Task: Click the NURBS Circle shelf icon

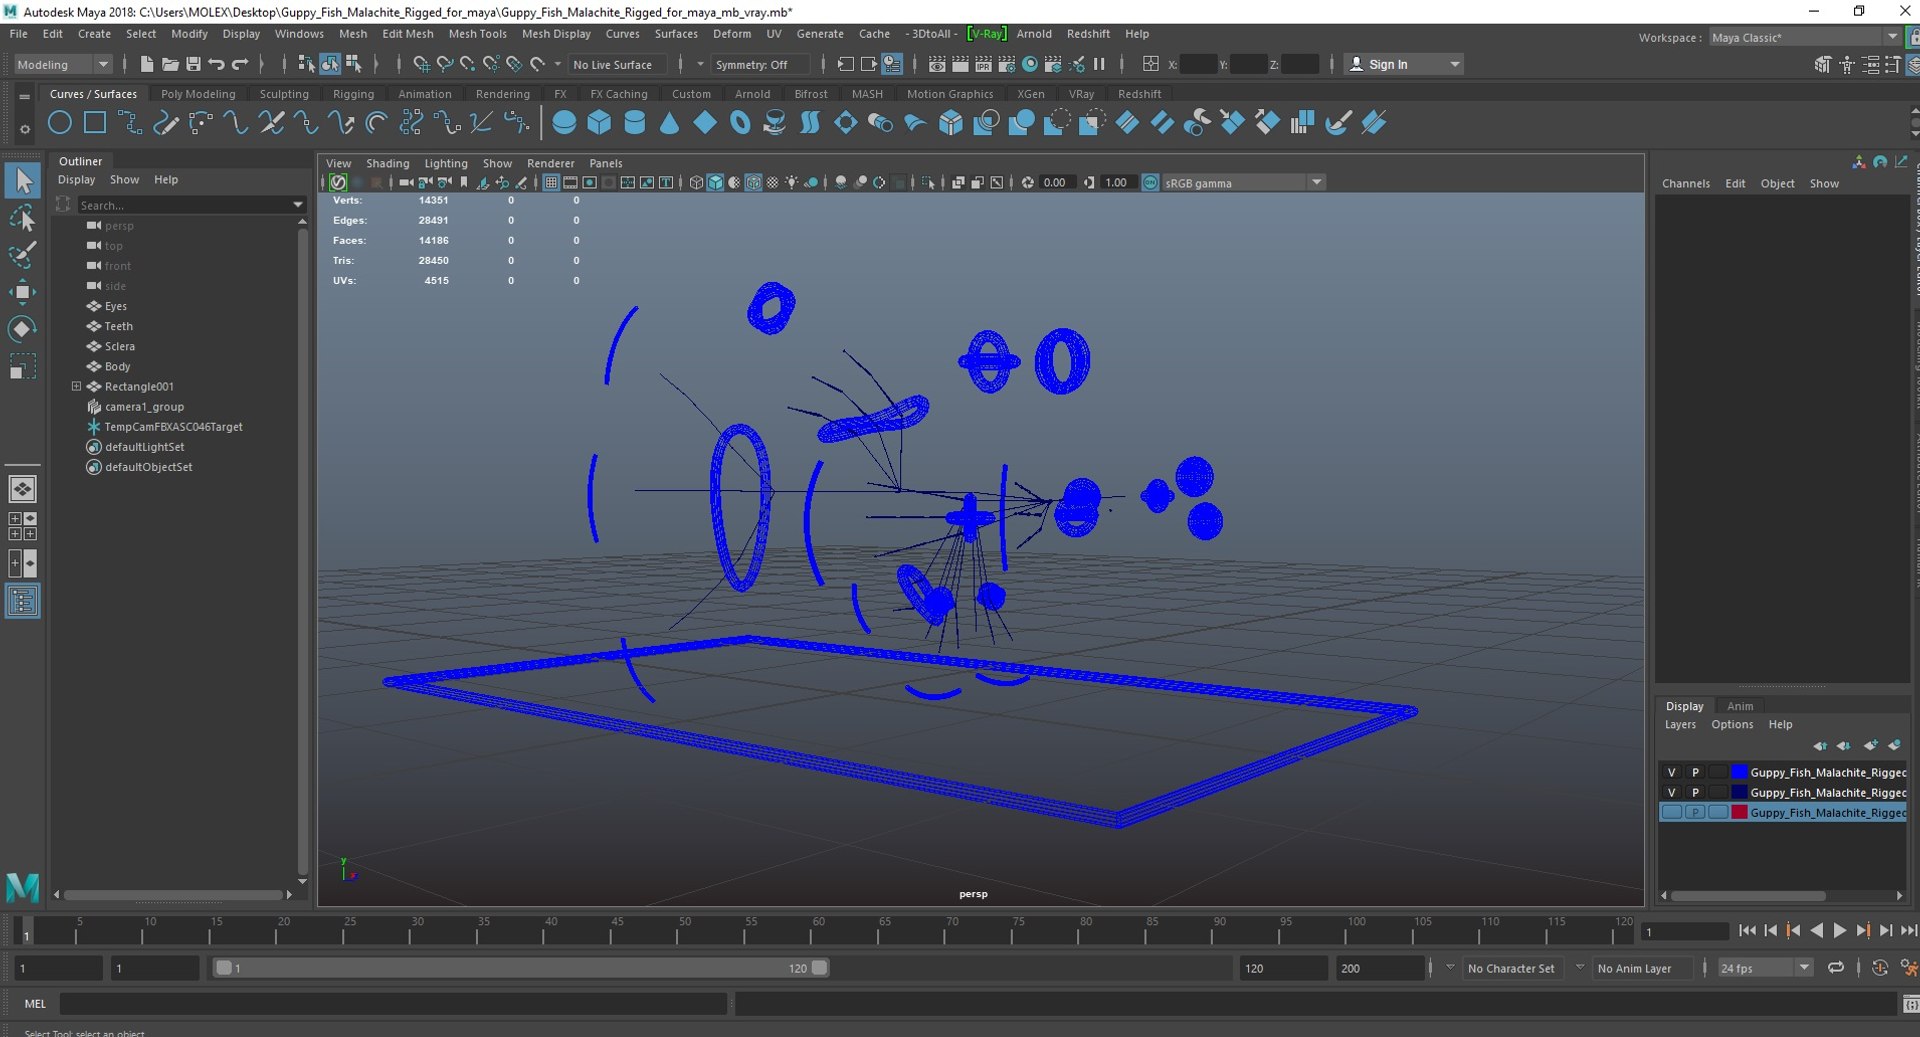Action: (60, 123)
